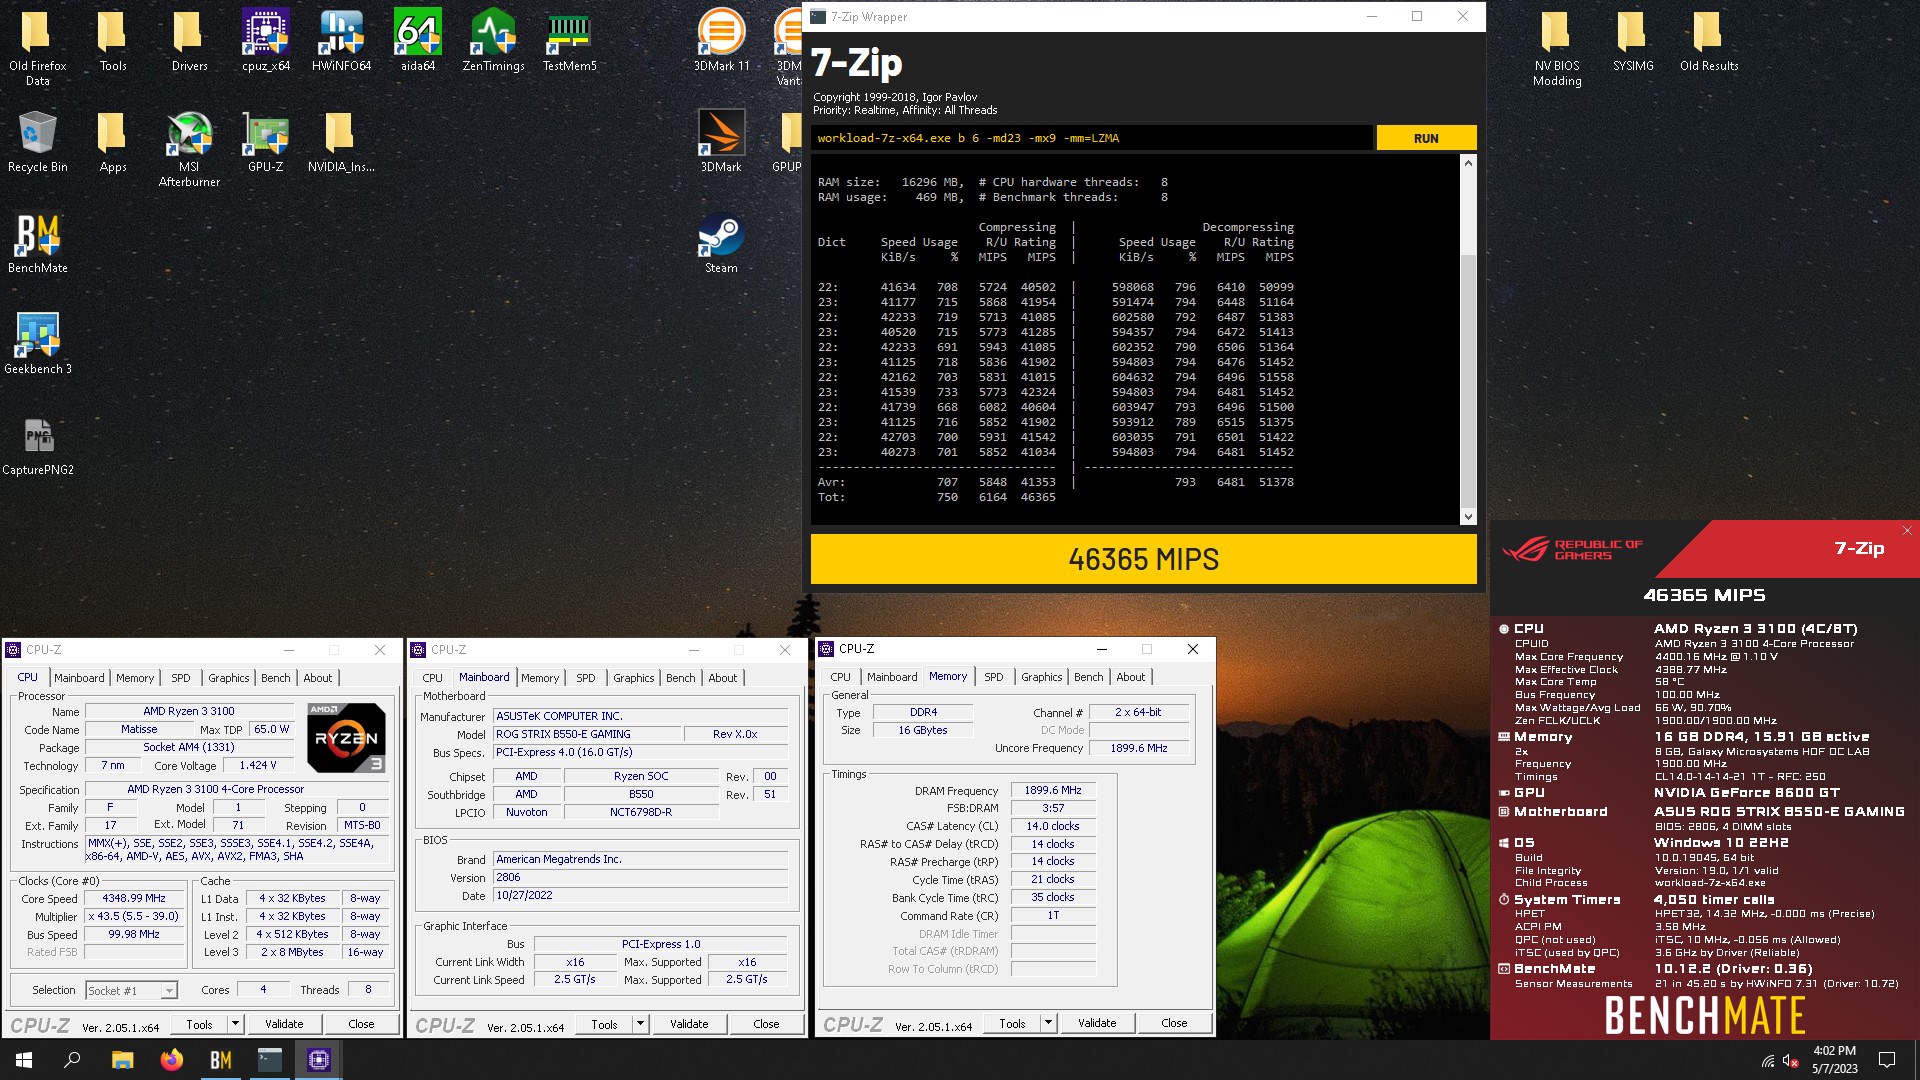
Task: Click the ROG STRIX B550-E GAMING model field
Action: pos(588,734)
